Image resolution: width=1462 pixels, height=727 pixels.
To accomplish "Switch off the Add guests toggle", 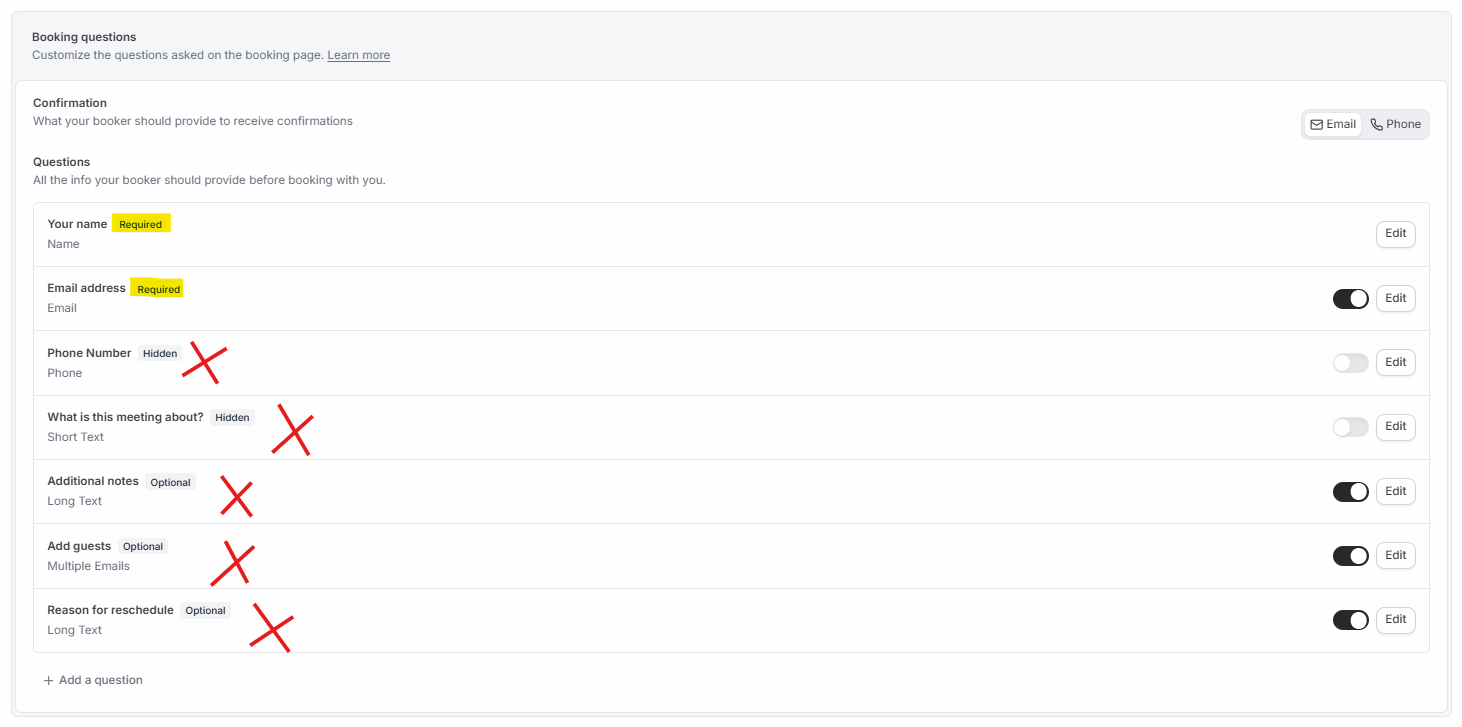I will point(1350,556).
